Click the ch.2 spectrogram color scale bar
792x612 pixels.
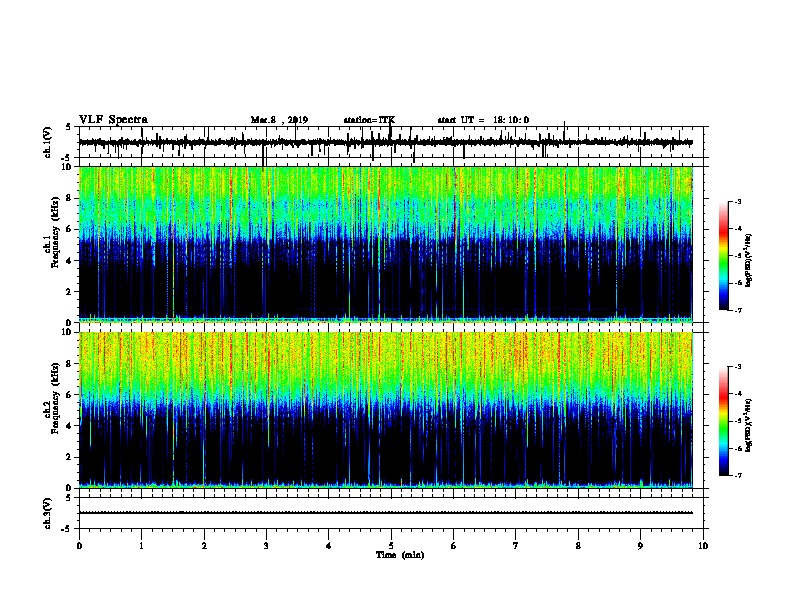723,421
